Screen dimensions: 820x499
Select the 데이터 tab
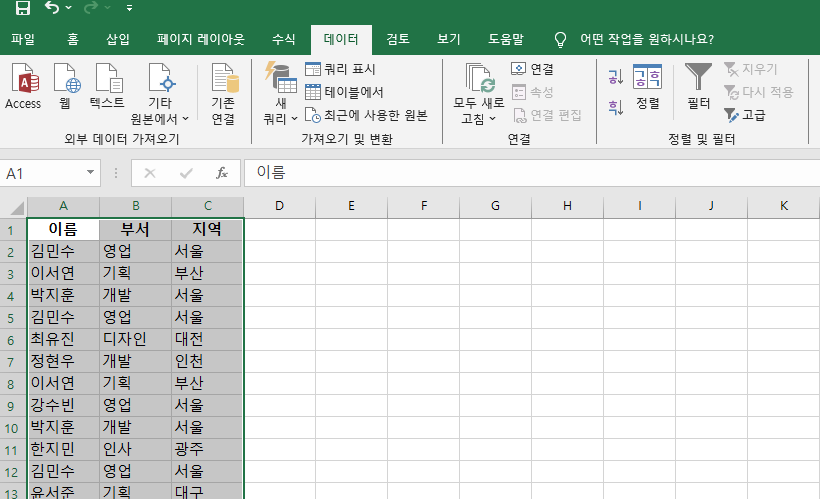point(341,39)
